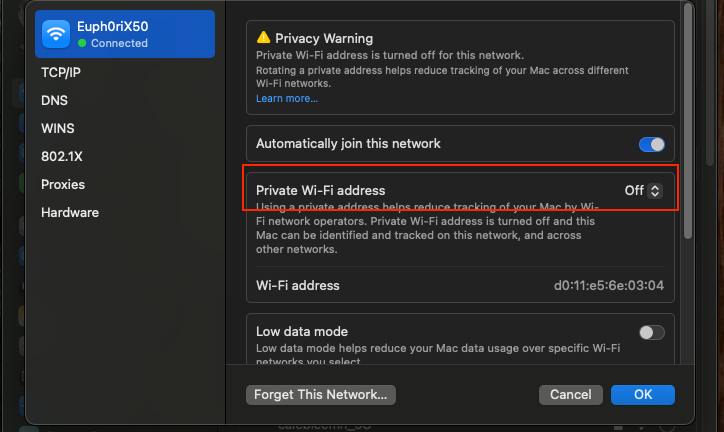Screen dimensions: 724x432
Task: Show the Hardware section
Action: click(70, 213)
